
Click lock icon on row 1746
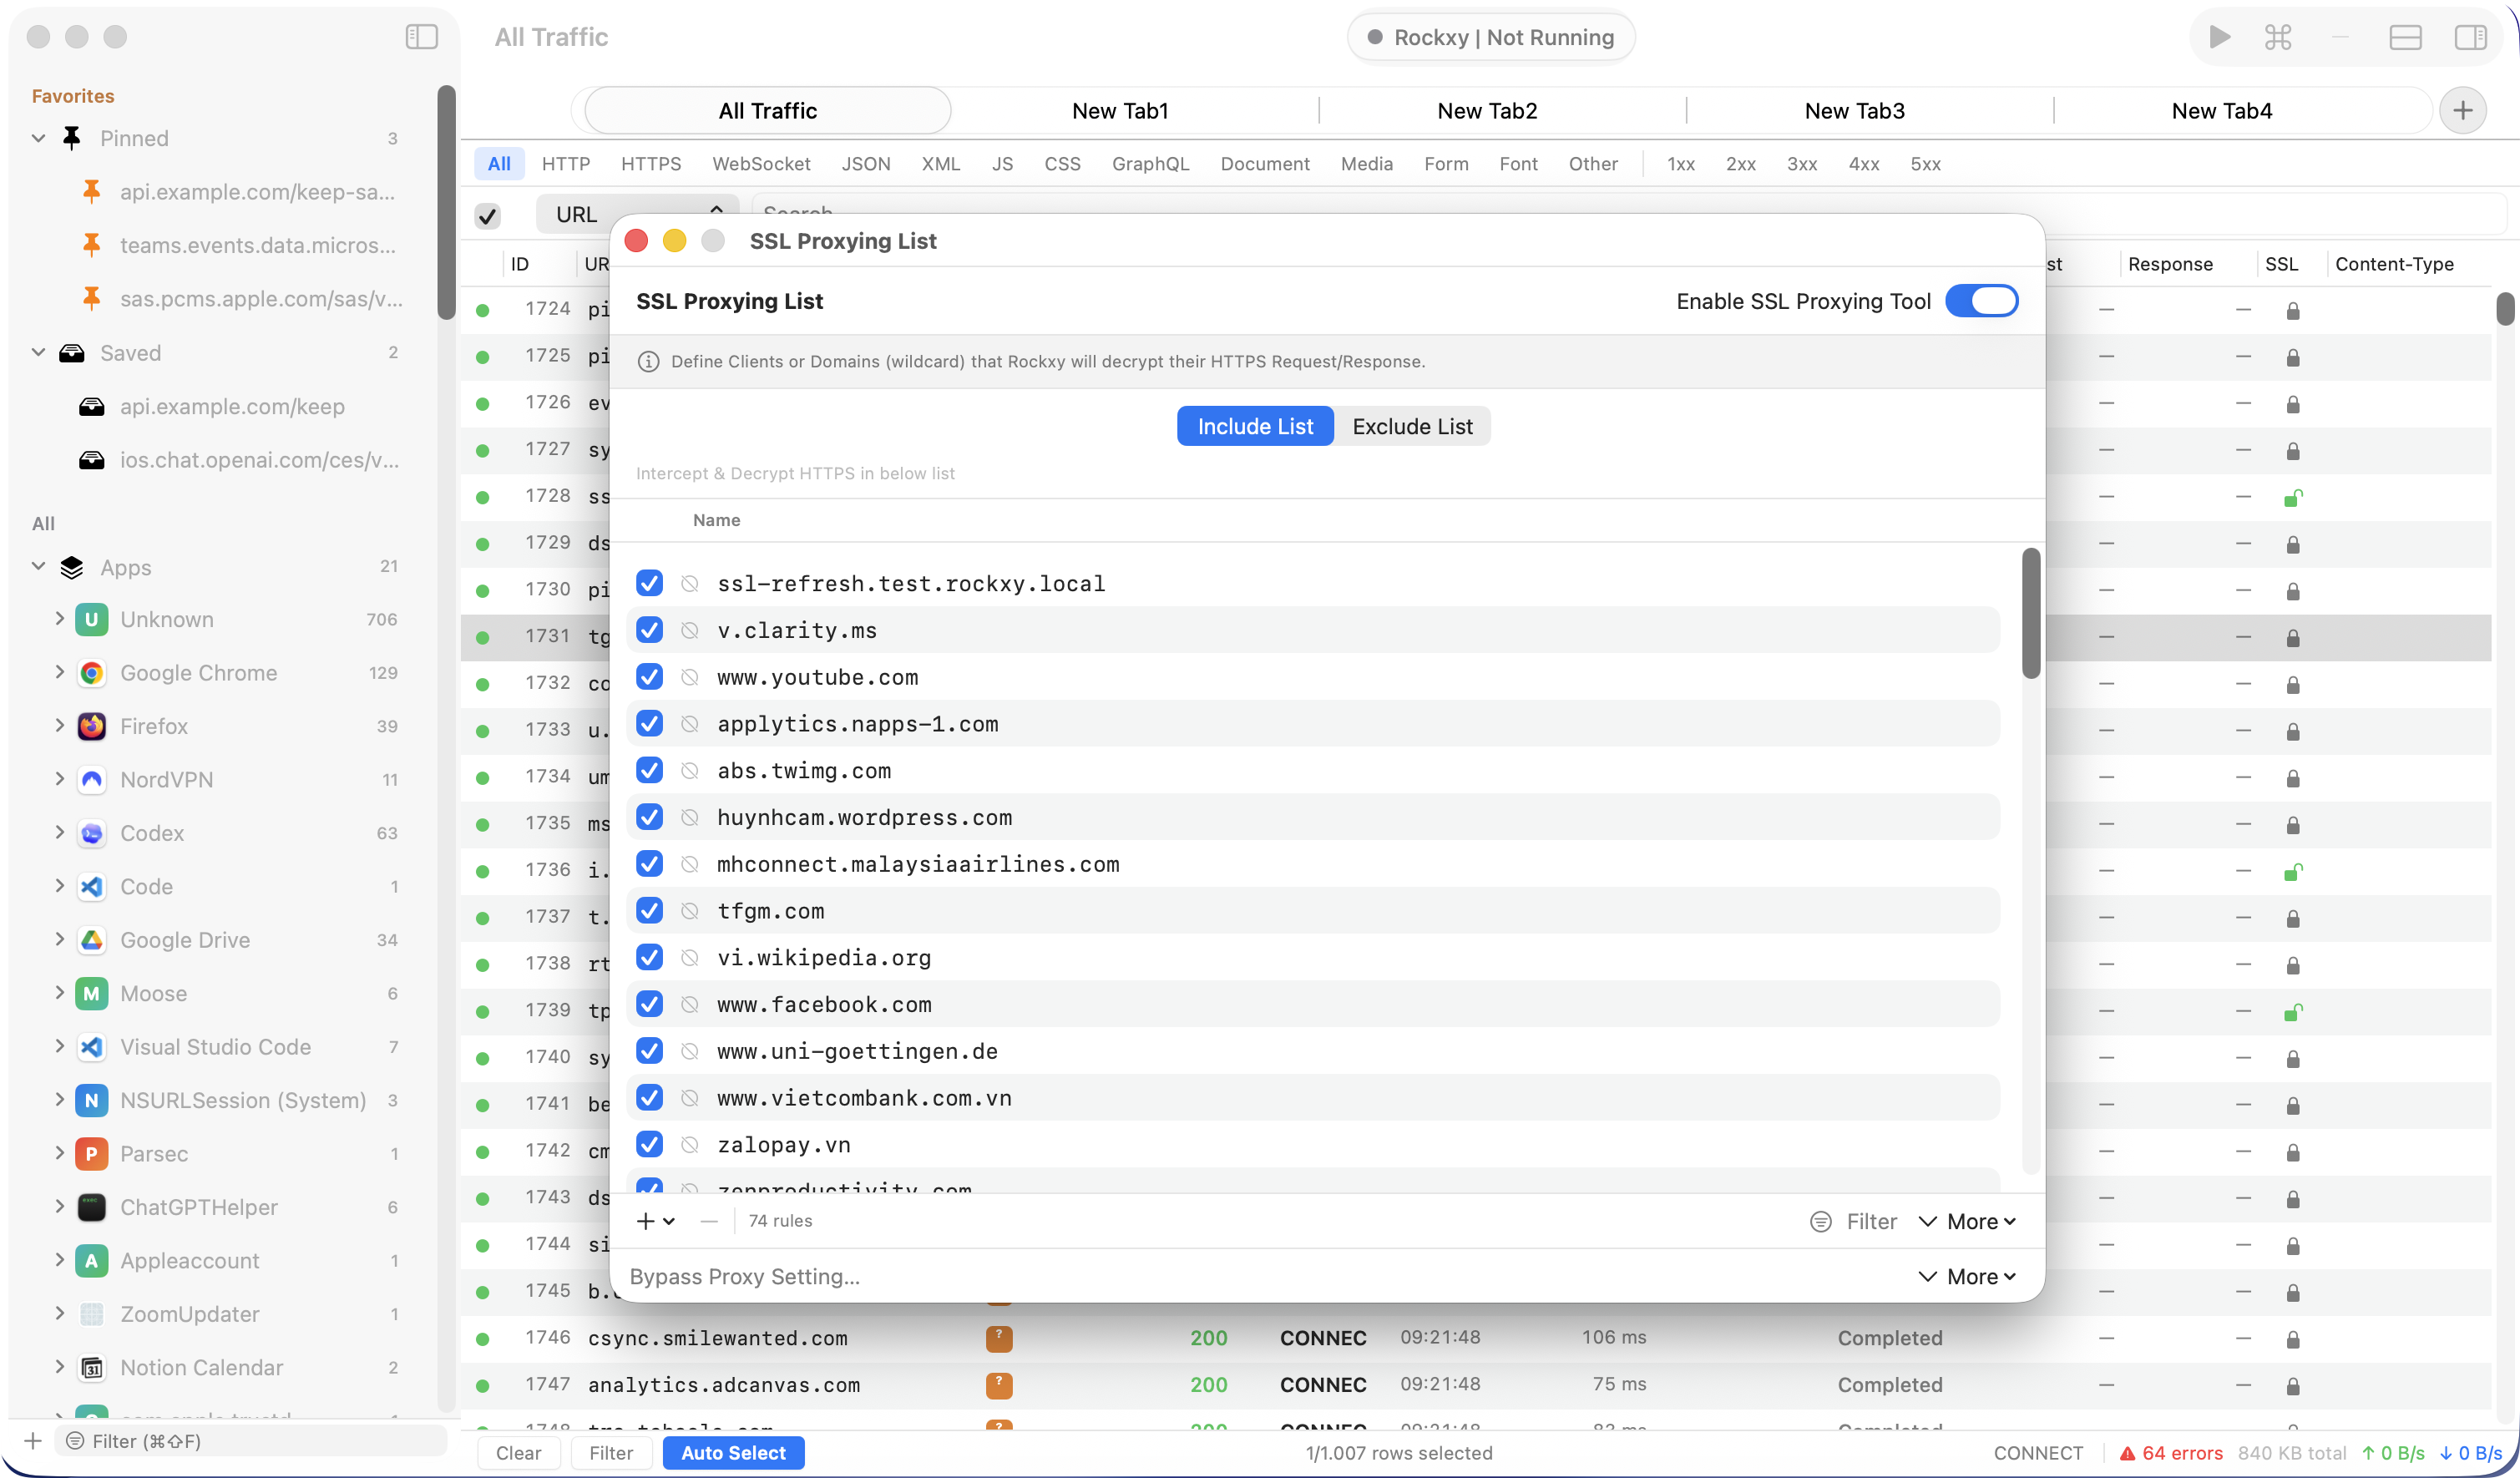[2292, 1339]
